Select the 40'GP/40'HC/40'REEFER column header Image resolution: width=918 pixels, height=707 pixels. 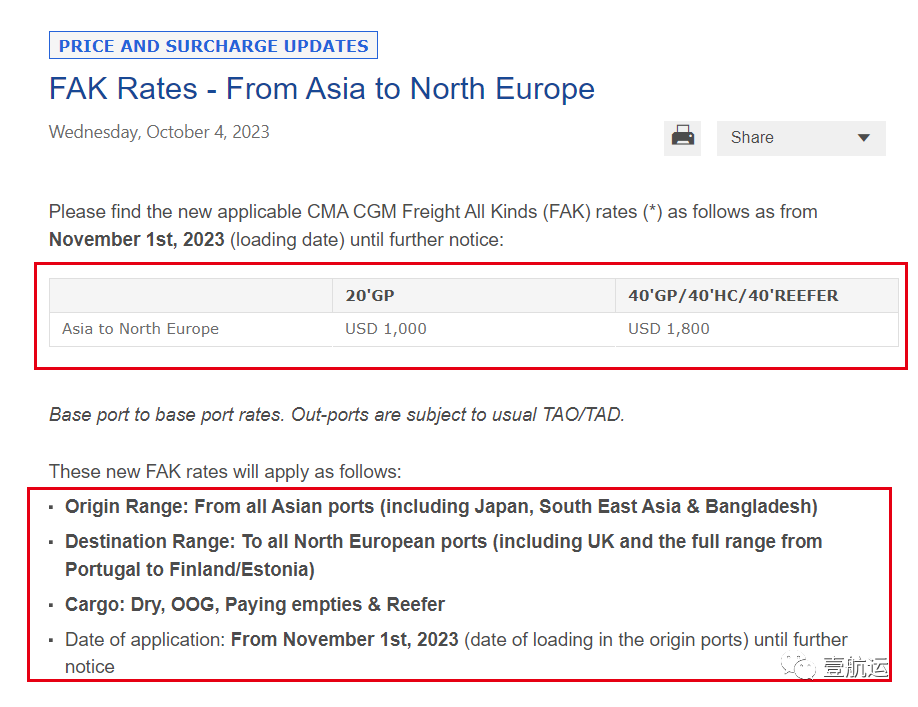(x=733, y=295)
